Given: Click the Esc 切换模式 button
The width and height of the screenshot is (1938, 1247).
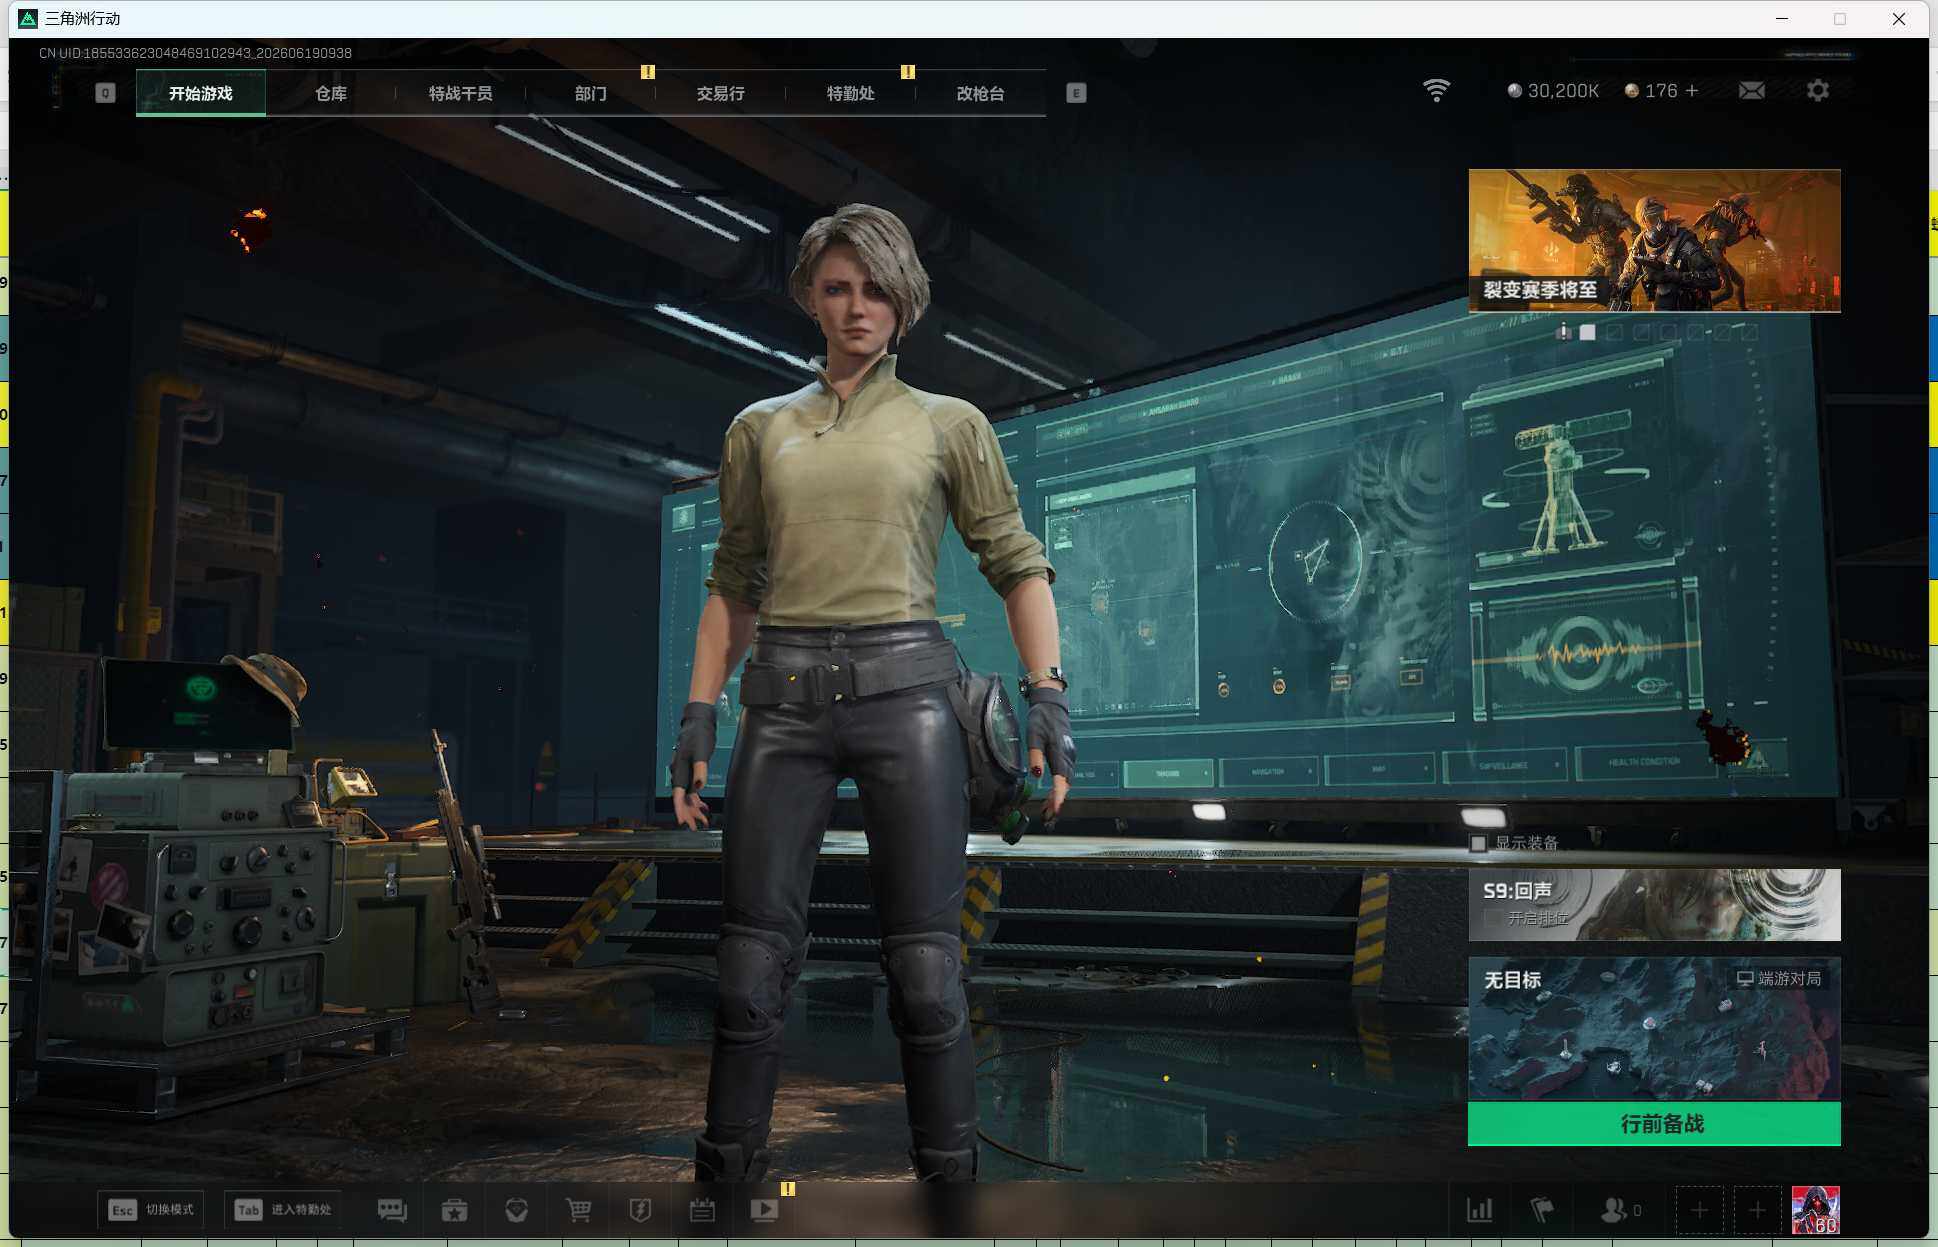Looking at the screenshot, I should pos(151,1210).
